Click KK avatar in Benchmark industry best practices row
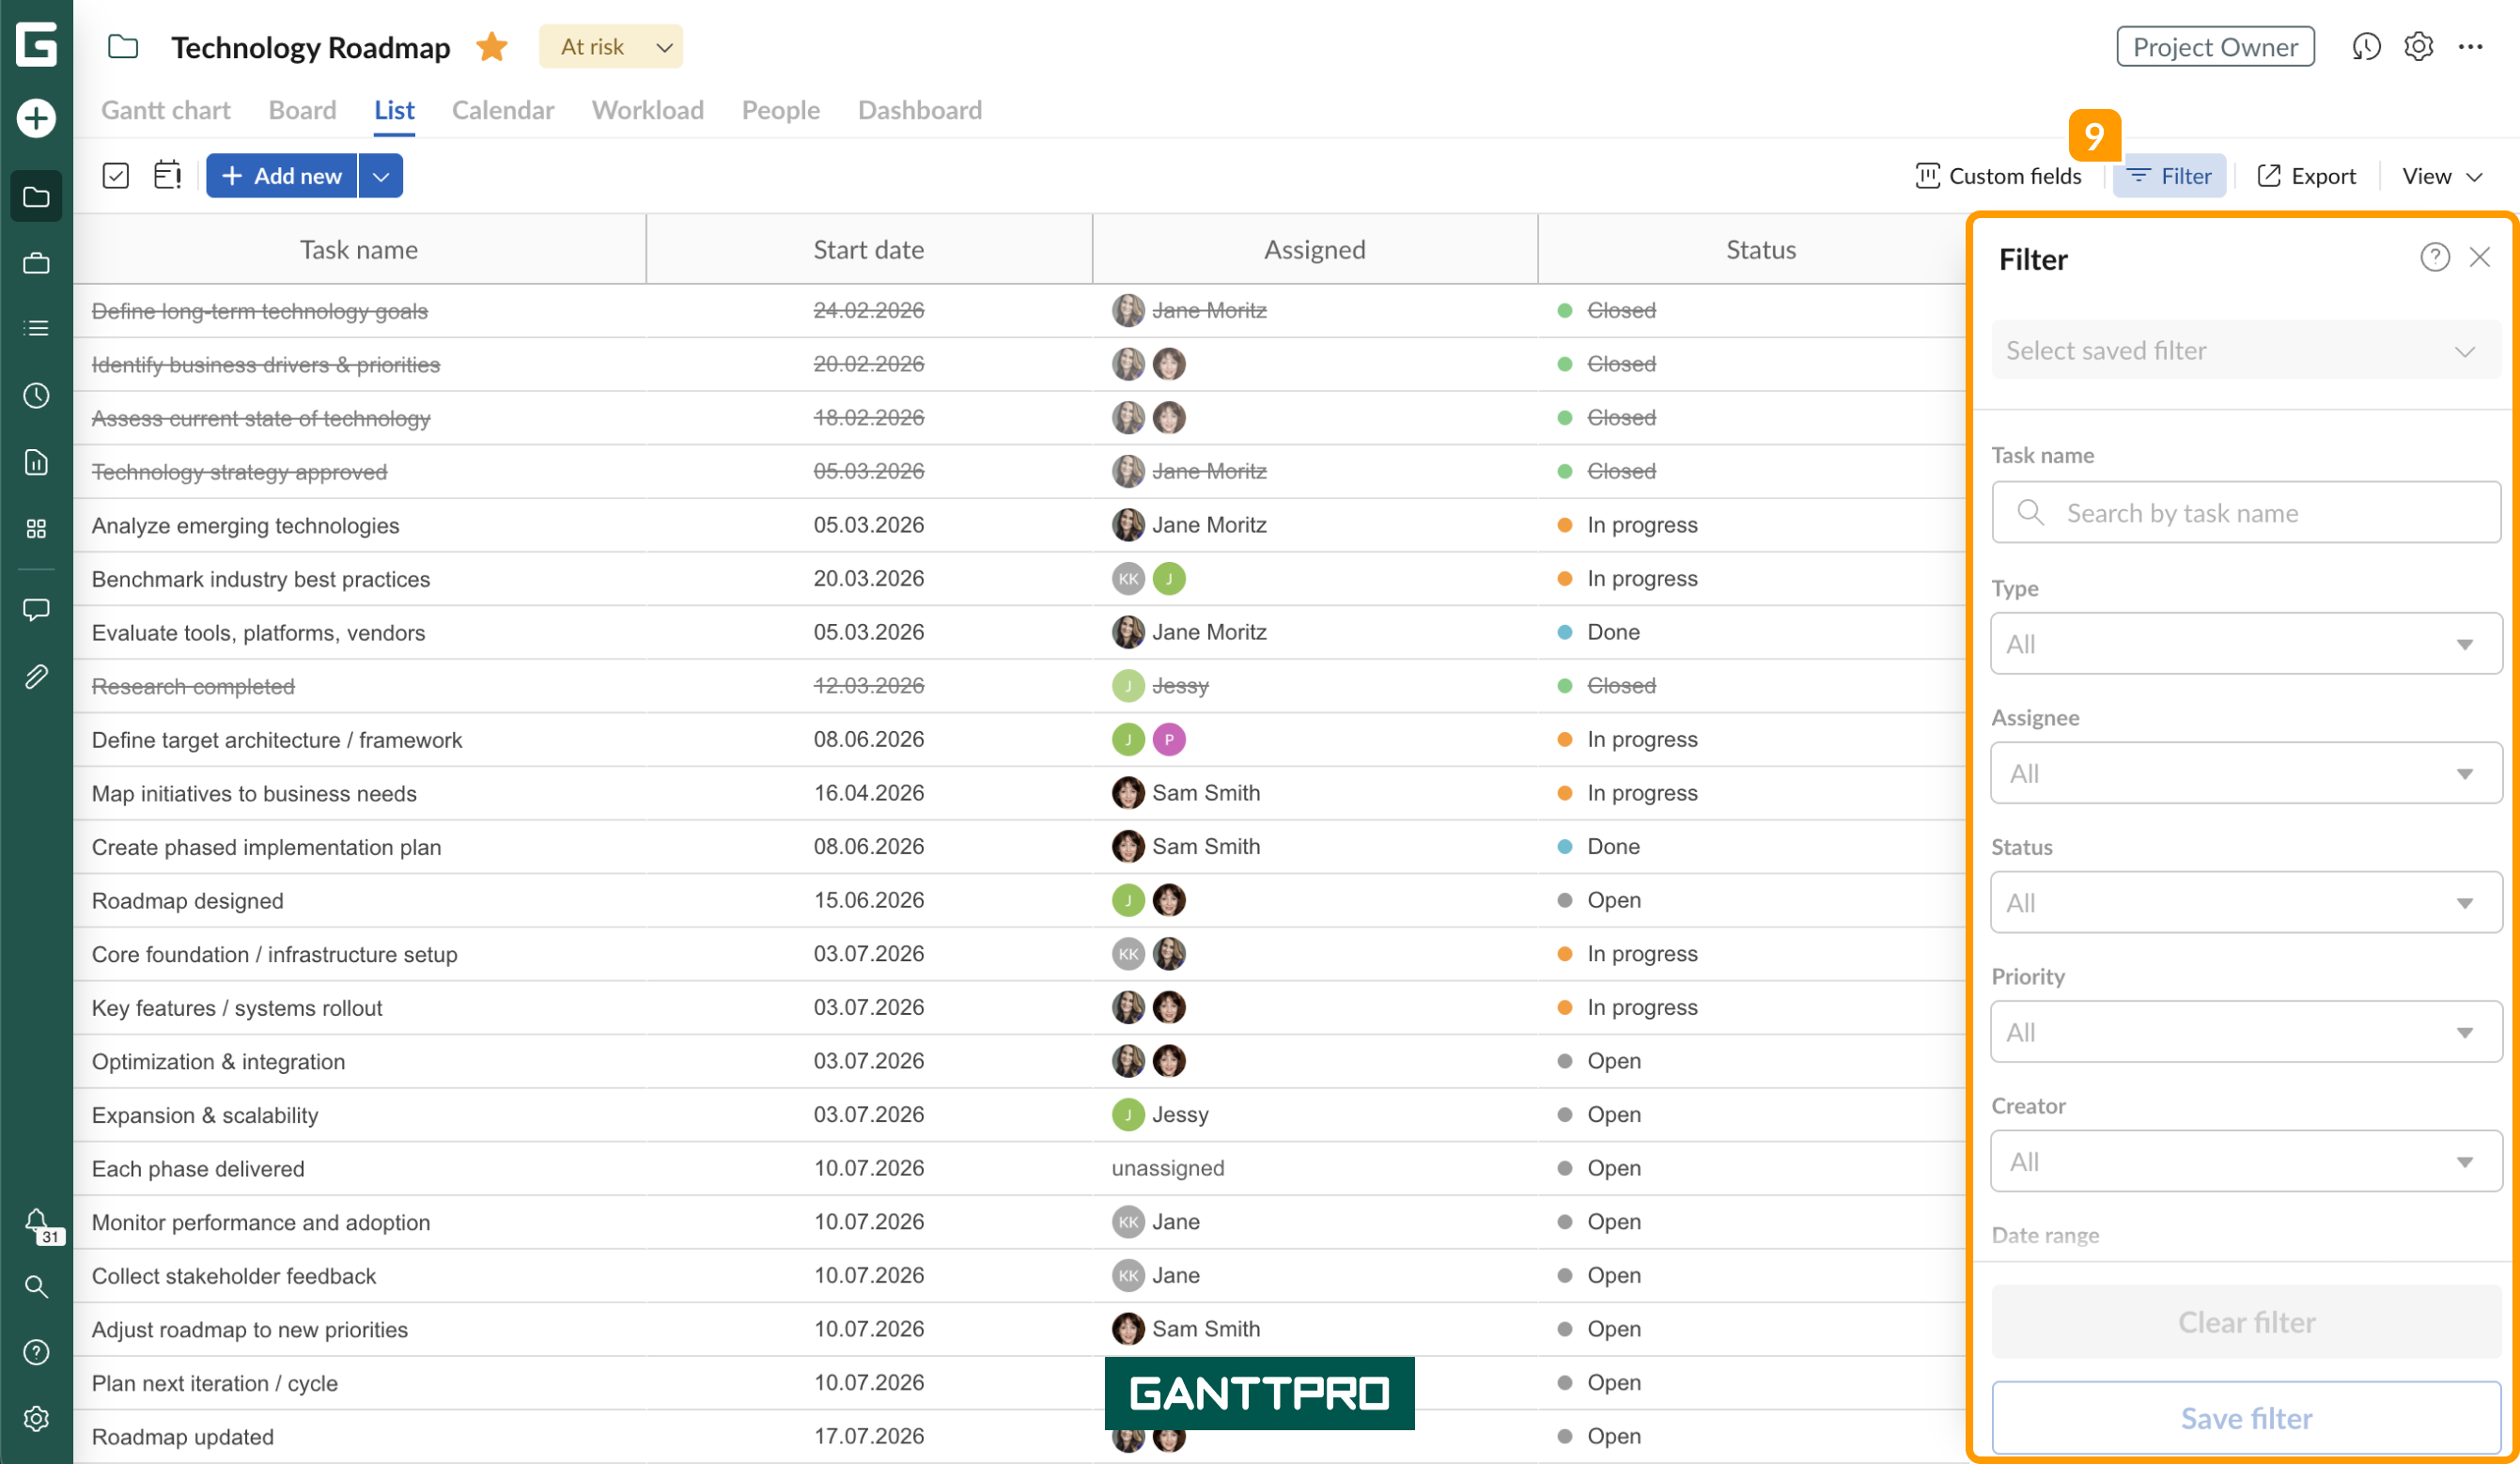 pos(1128,579)
